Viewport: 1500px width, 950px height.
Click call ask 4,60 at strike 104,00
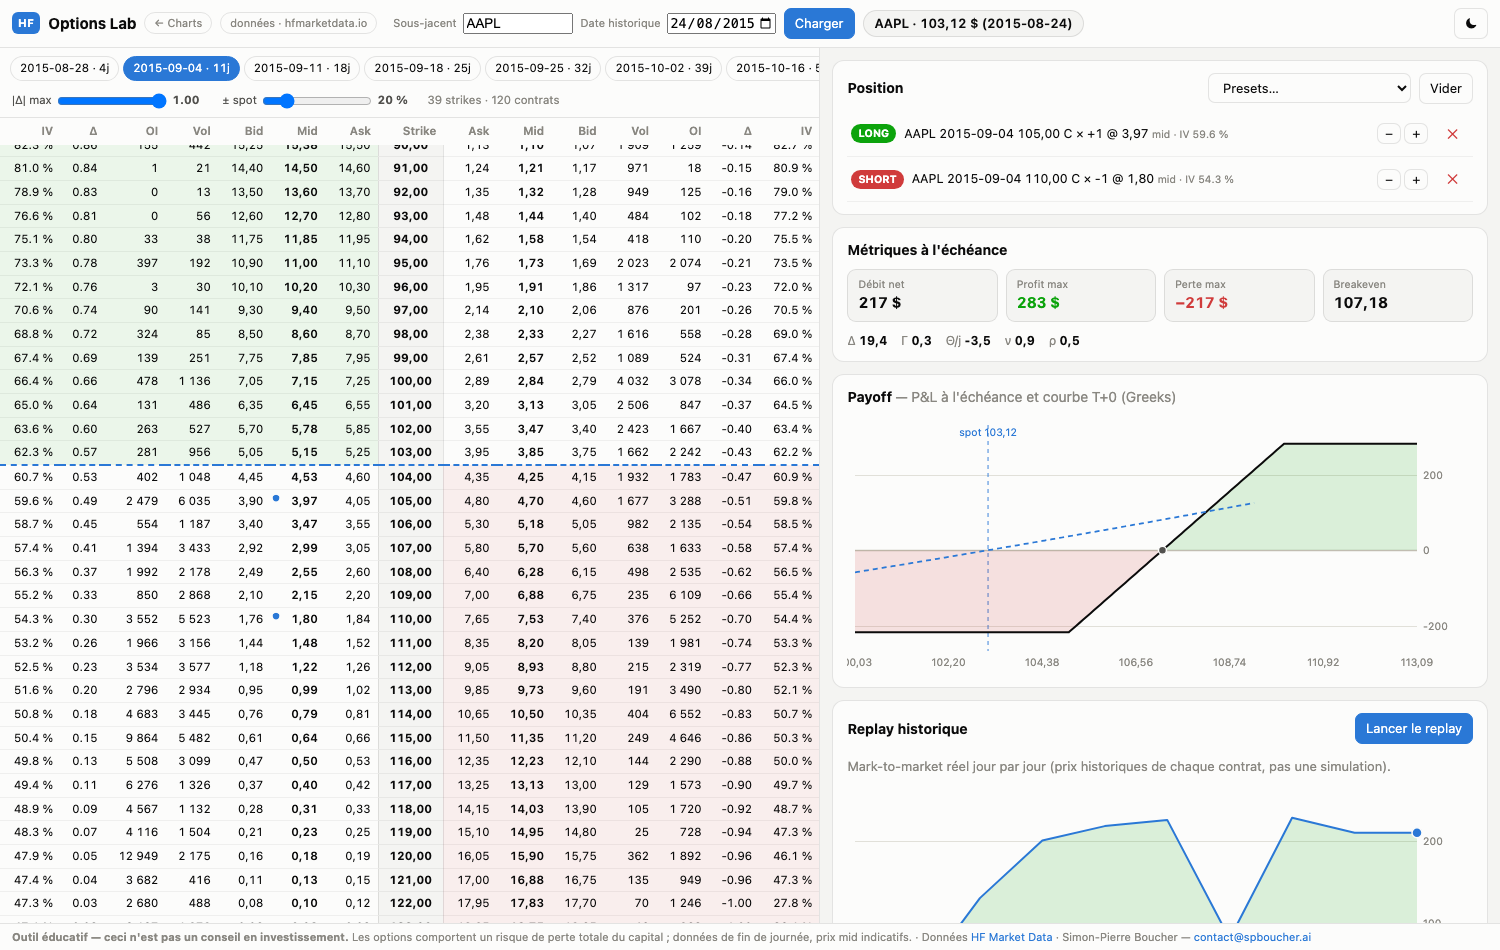358,477
